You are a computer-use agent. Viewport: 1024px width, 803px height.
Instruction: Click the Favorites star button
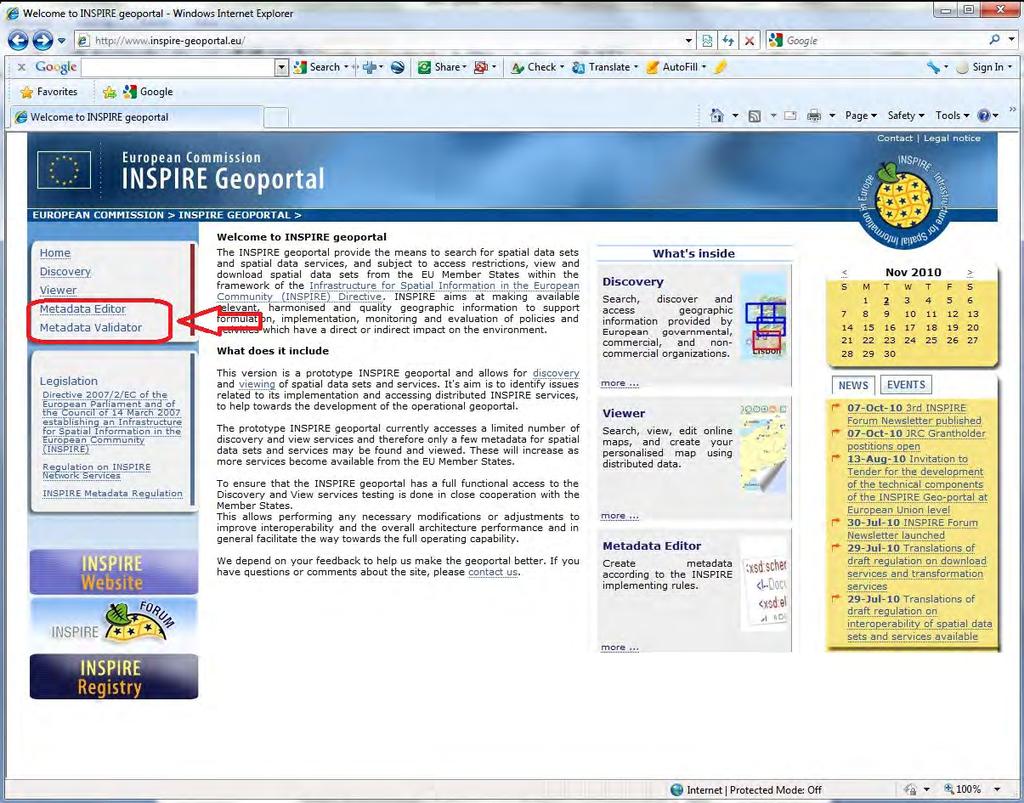[x=50, y=92]
